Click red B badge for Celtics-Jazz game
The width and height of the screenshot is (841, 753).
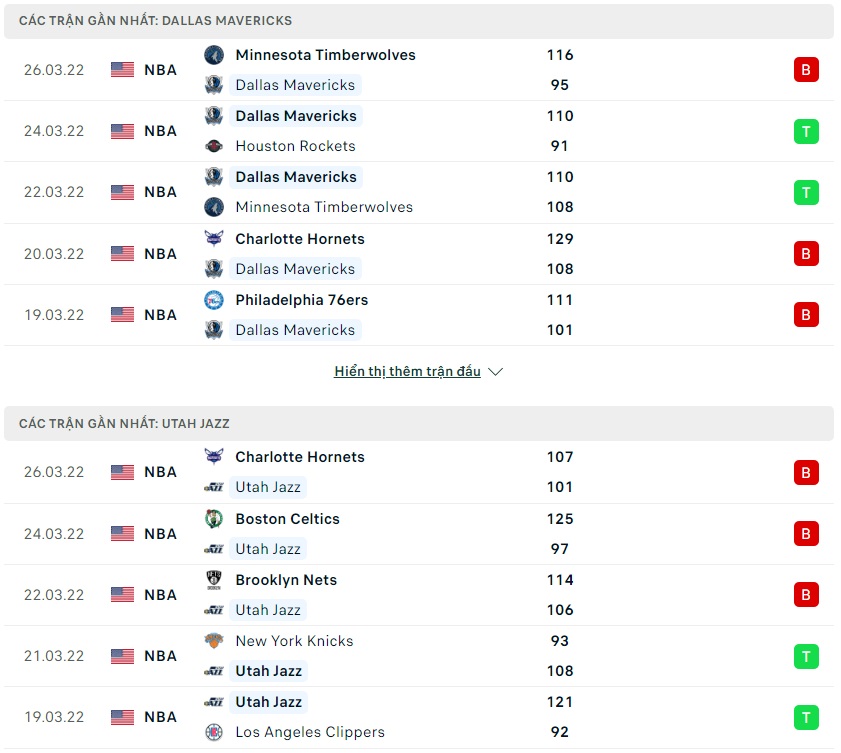point(806,534)
